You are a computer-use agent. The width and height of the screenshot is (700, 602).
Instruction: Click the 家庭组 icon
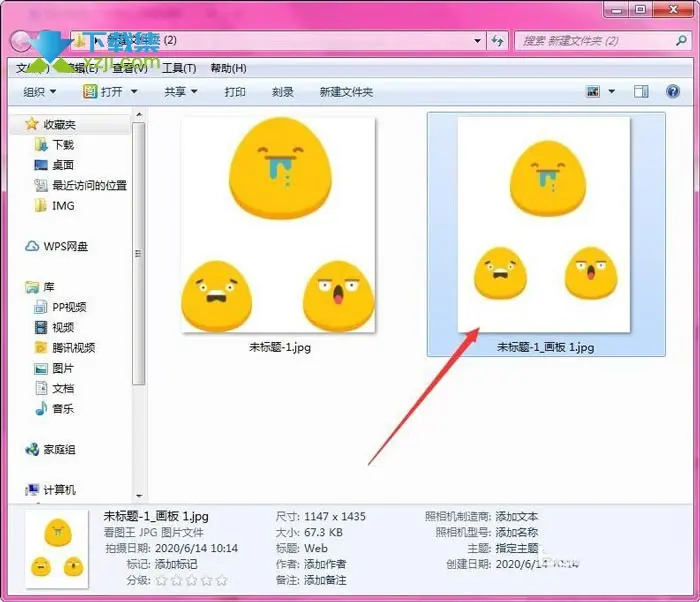pyautogui.click(x=32, y=449)
